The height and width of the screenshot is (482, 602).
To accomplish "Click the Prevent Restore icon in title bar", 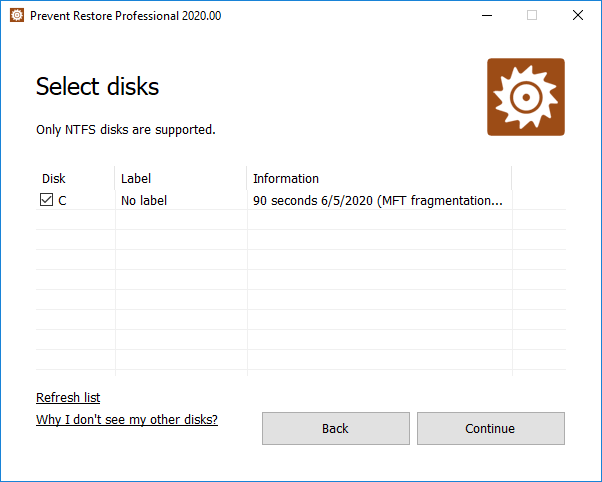I will pyautogui.click(x=16, y=15).
